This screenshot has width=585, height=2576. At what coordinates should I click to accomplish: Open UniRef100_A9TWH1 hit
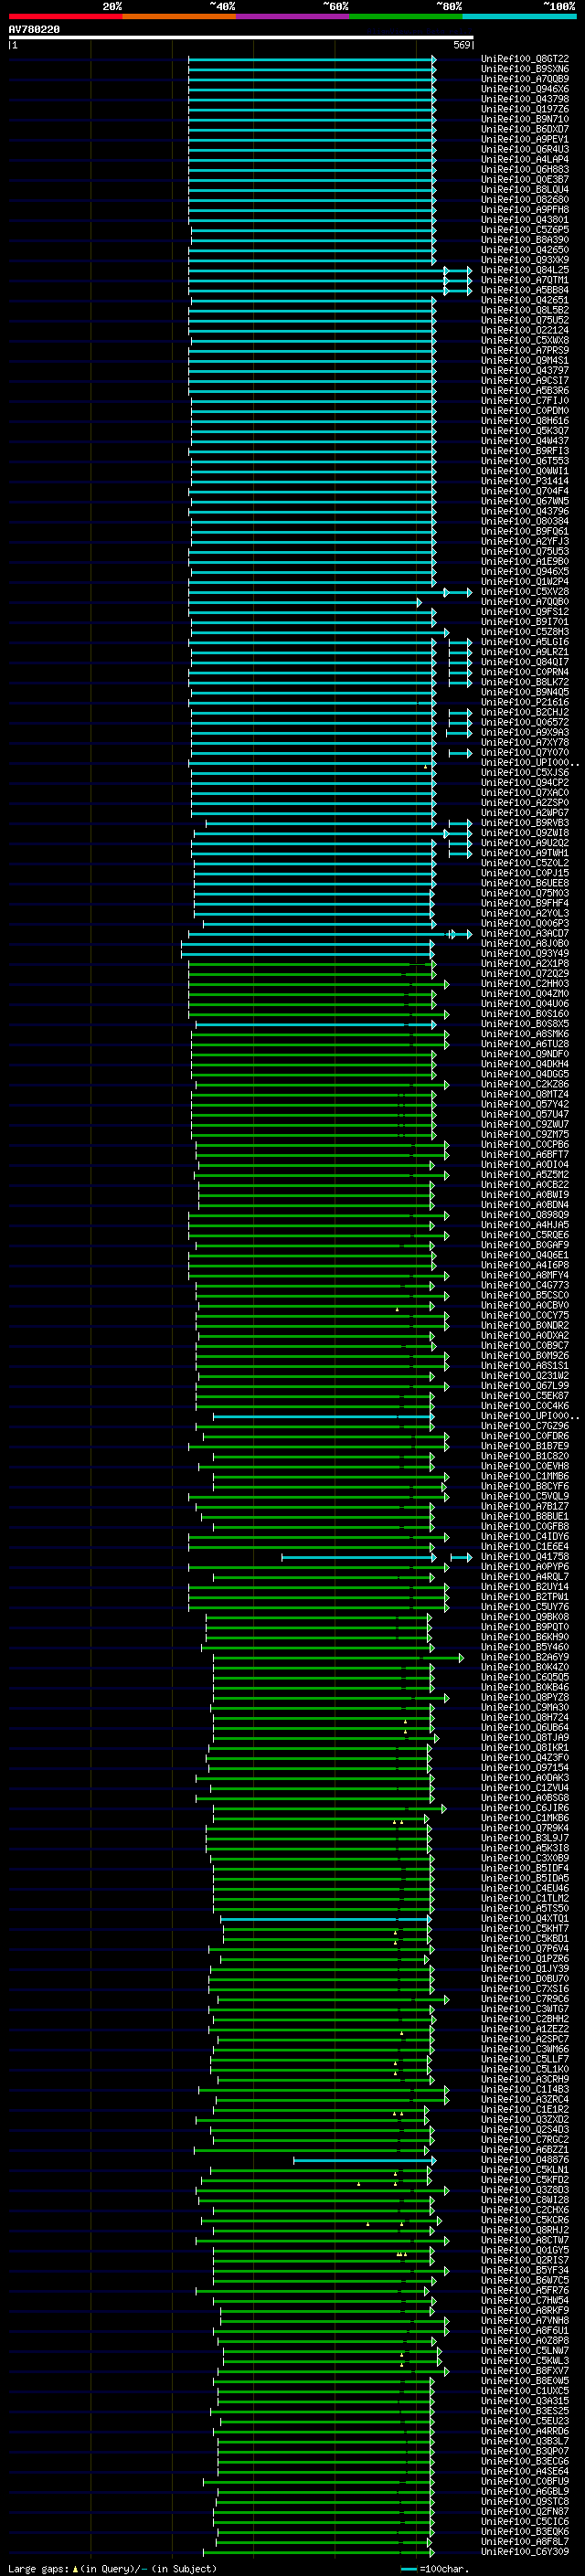coord(525,853)
